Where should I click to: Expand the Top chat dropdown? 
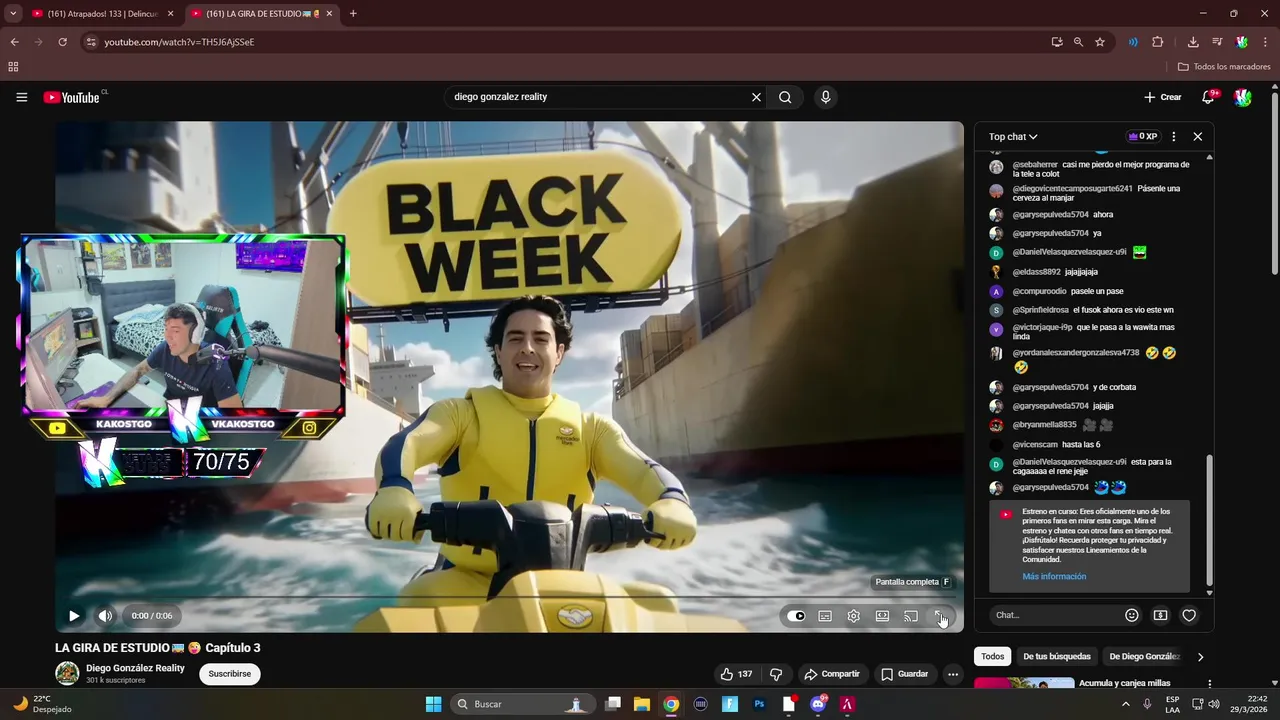pos(1013,137)
